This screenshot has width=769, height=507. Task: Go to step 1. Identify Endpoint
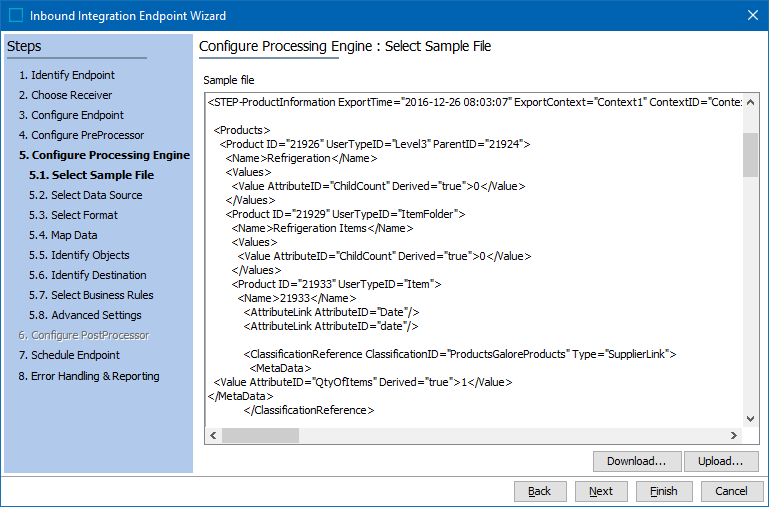[x=67, y=75]
